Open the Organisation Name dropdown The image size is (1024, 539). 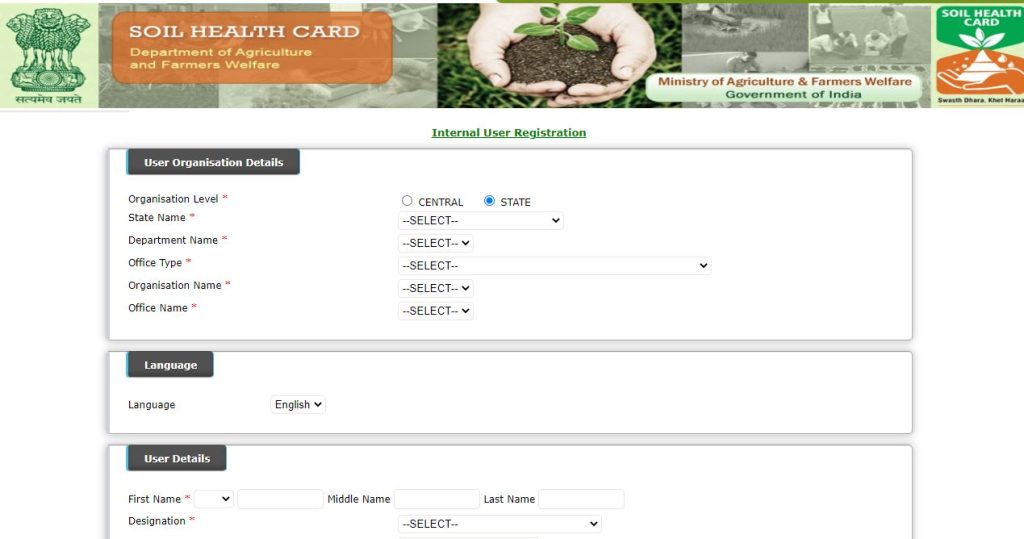[436, 288]
